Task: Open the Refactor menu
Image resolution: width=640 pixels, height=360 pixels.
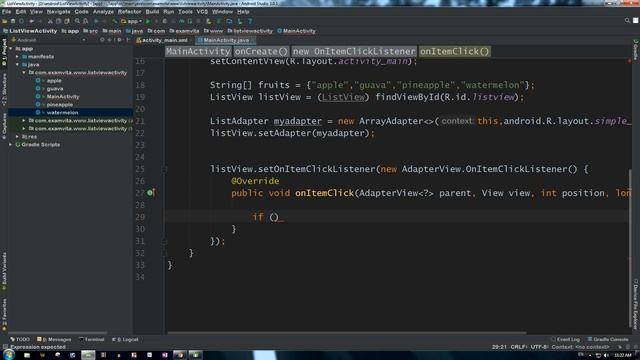Action: tap(129, 12)
